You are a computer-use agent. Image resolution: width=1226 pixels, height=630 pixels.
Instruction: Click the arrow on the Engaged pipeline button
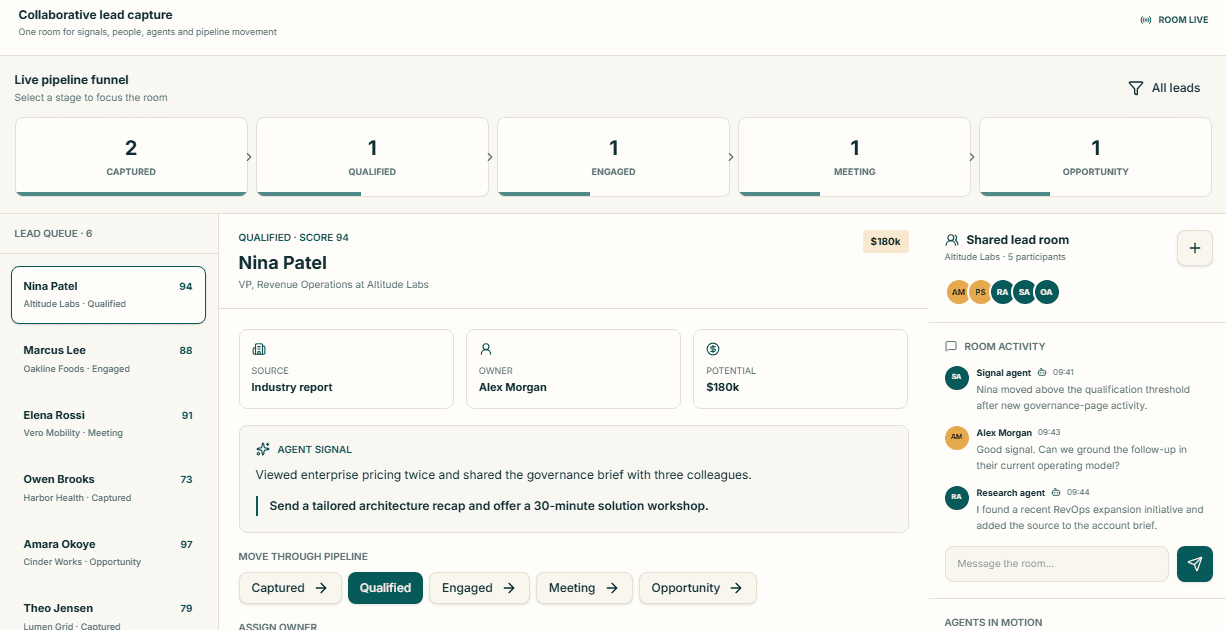(x=509, y=588)
